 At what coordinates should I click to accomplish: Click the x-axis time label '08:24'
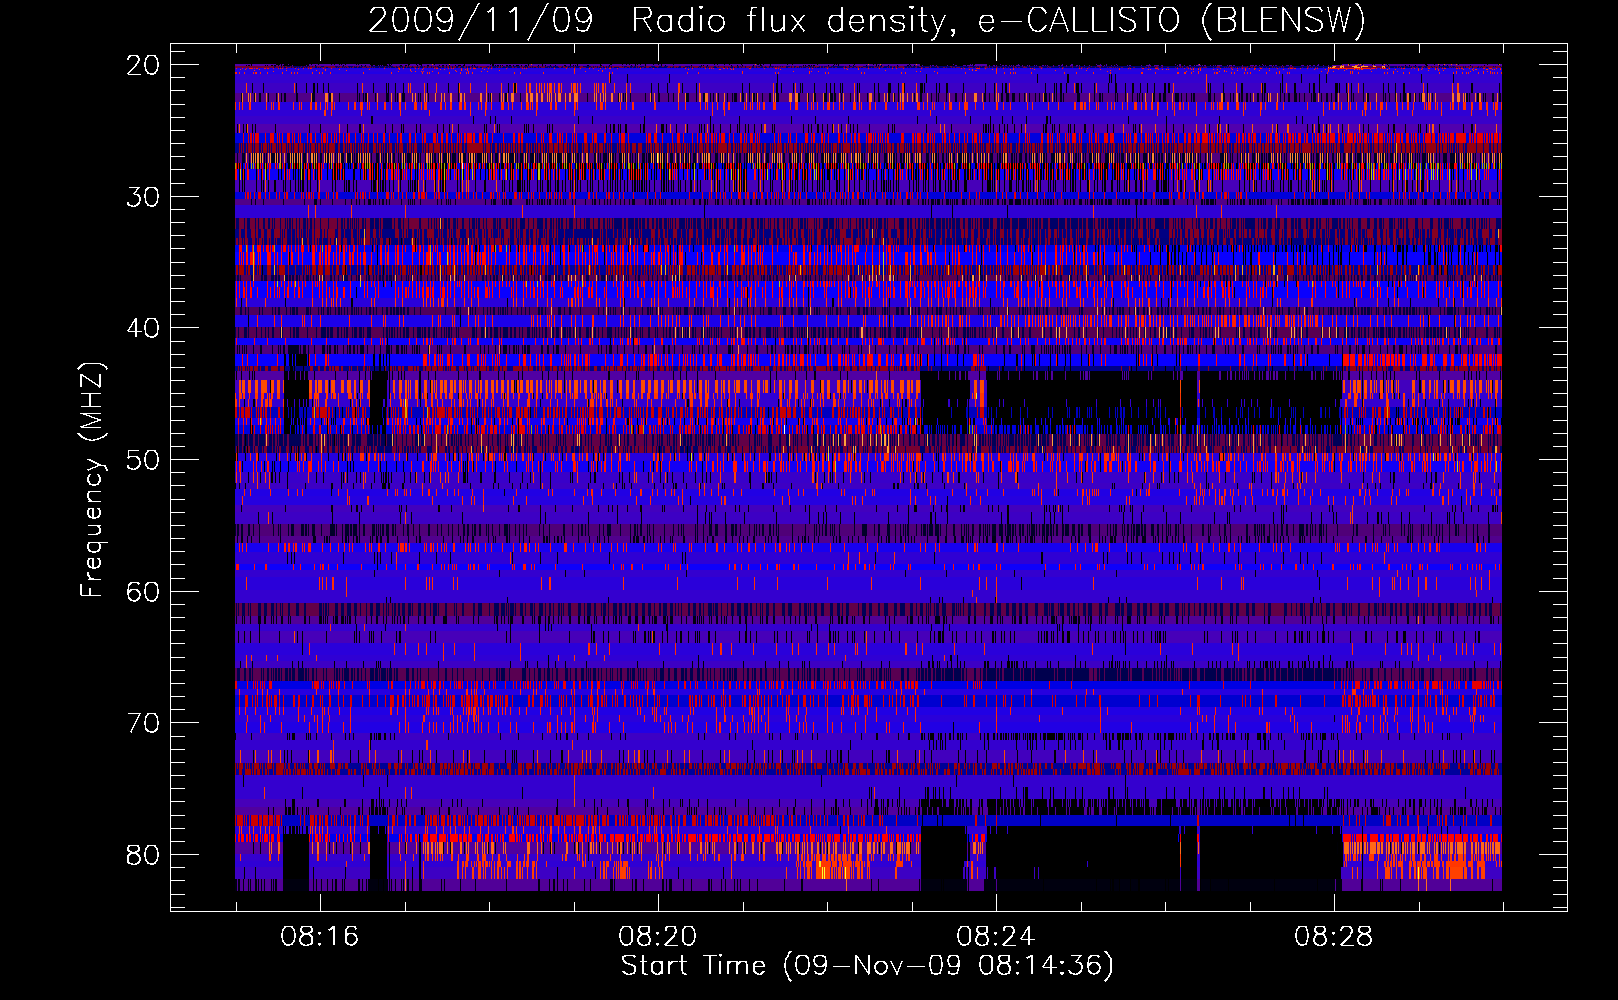tap(995, 937)
